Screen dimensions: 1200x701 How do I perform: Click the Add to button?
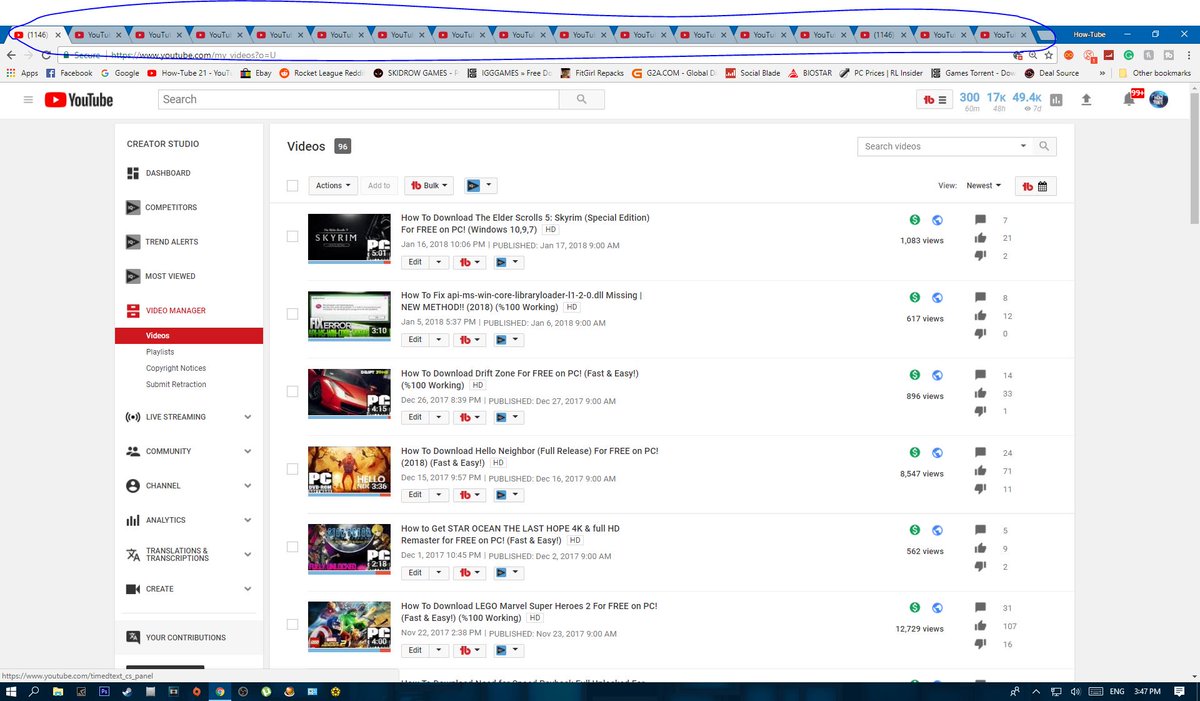(379, 186)
